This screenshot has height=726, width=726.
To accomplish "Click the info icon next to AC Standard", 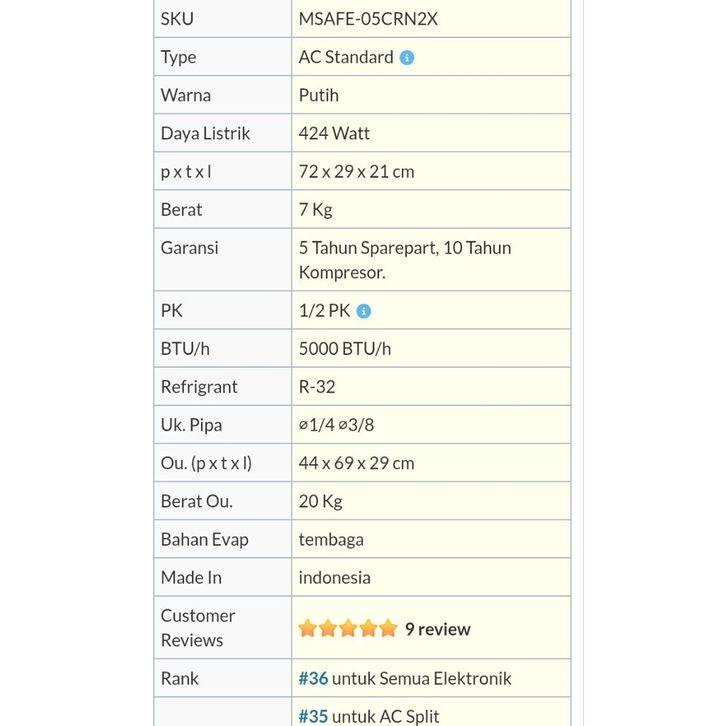I will [x=407, y=58].
